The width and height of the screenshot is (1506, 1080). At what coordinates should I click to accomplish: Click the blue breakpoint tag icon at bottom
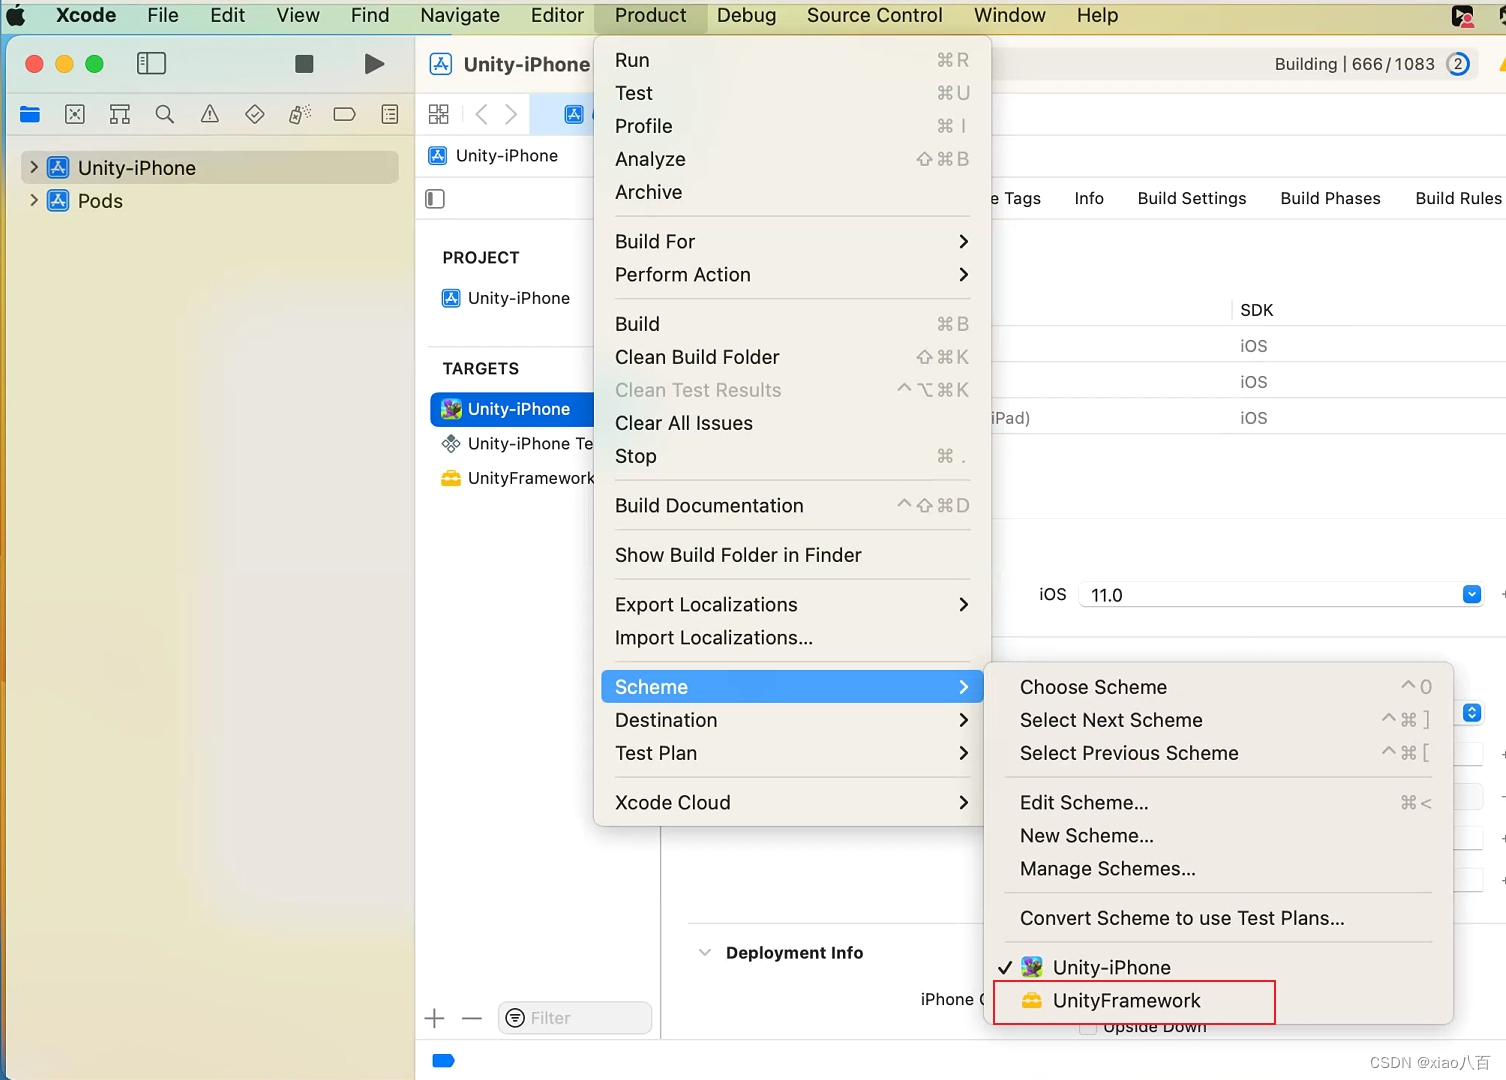click(x=443, y=1061)
